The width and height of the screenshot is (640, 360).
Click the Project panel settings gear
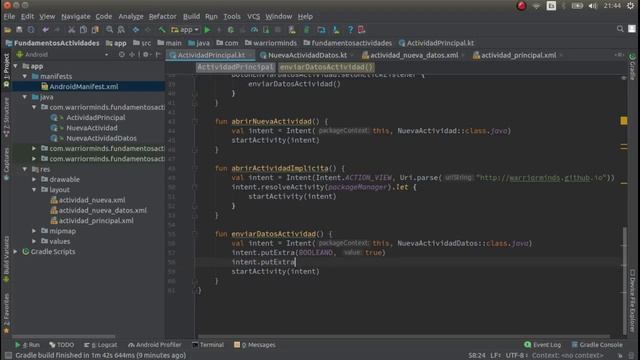point(146,54)
